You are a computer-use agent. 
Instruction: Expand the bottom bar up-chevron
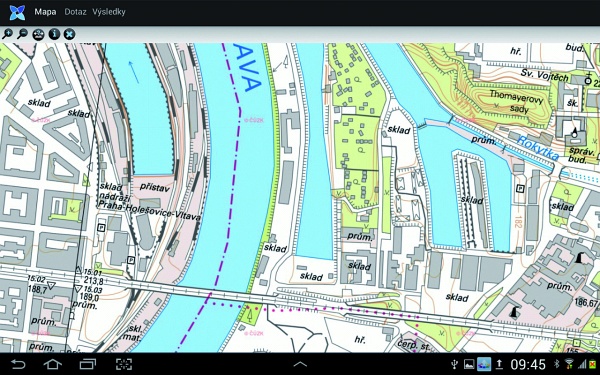coord(300,364)
